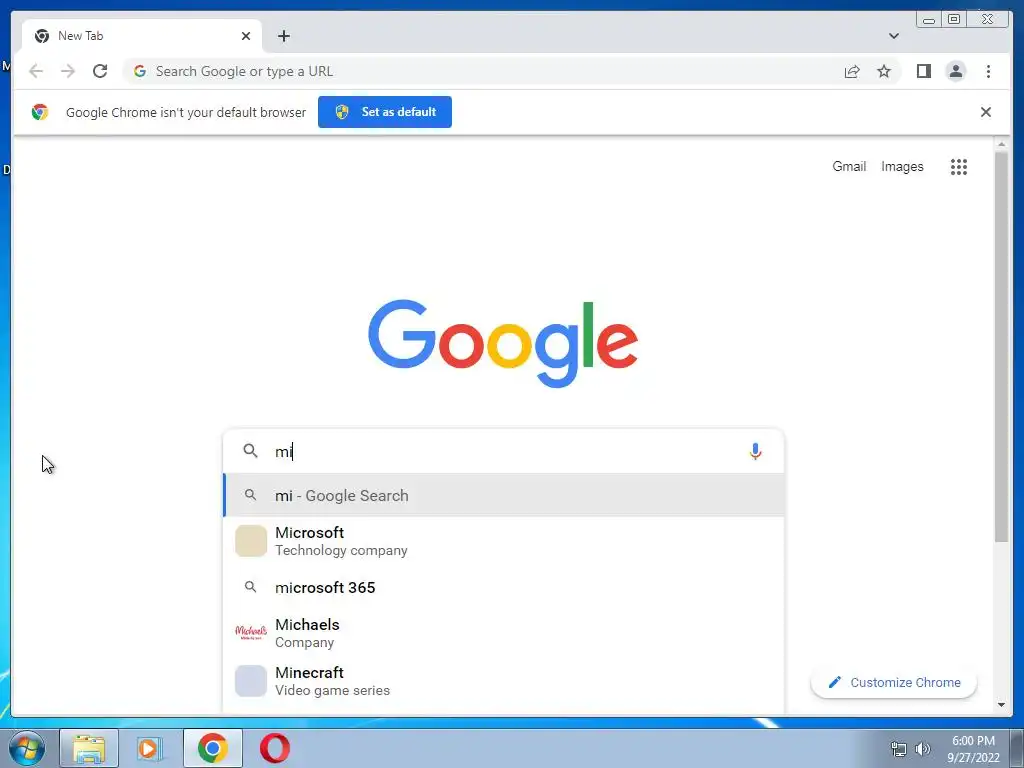Click the browser back arrow
The height and width of the screenshot is (768, 1024).
click(x=36, y=71)
